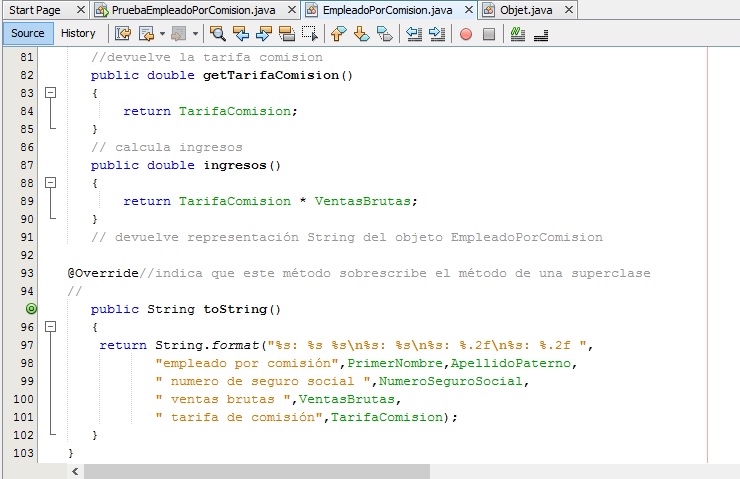740x479 pixels.
Task: Jump to the previous search occurrence
Action: [x=241, y=33]
